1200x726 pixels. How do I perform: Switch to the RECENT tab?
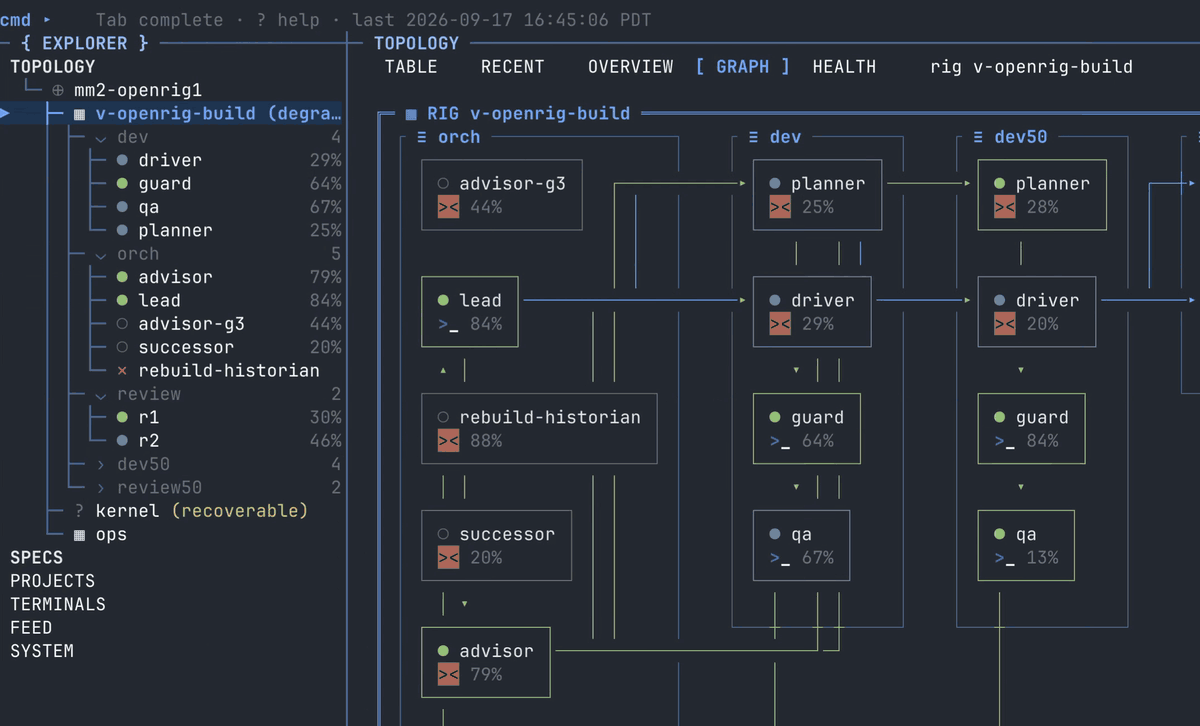point(513,67)
